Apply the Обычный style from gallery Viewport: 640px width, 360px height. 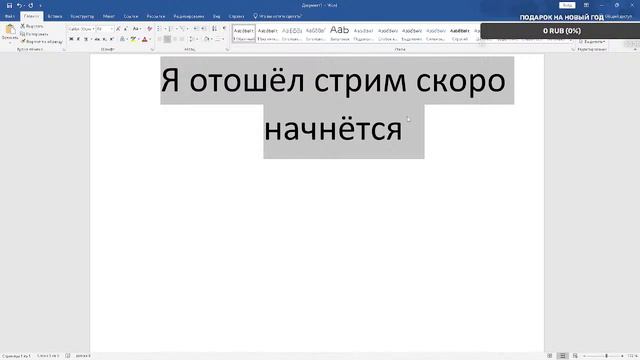click(244, 33)
